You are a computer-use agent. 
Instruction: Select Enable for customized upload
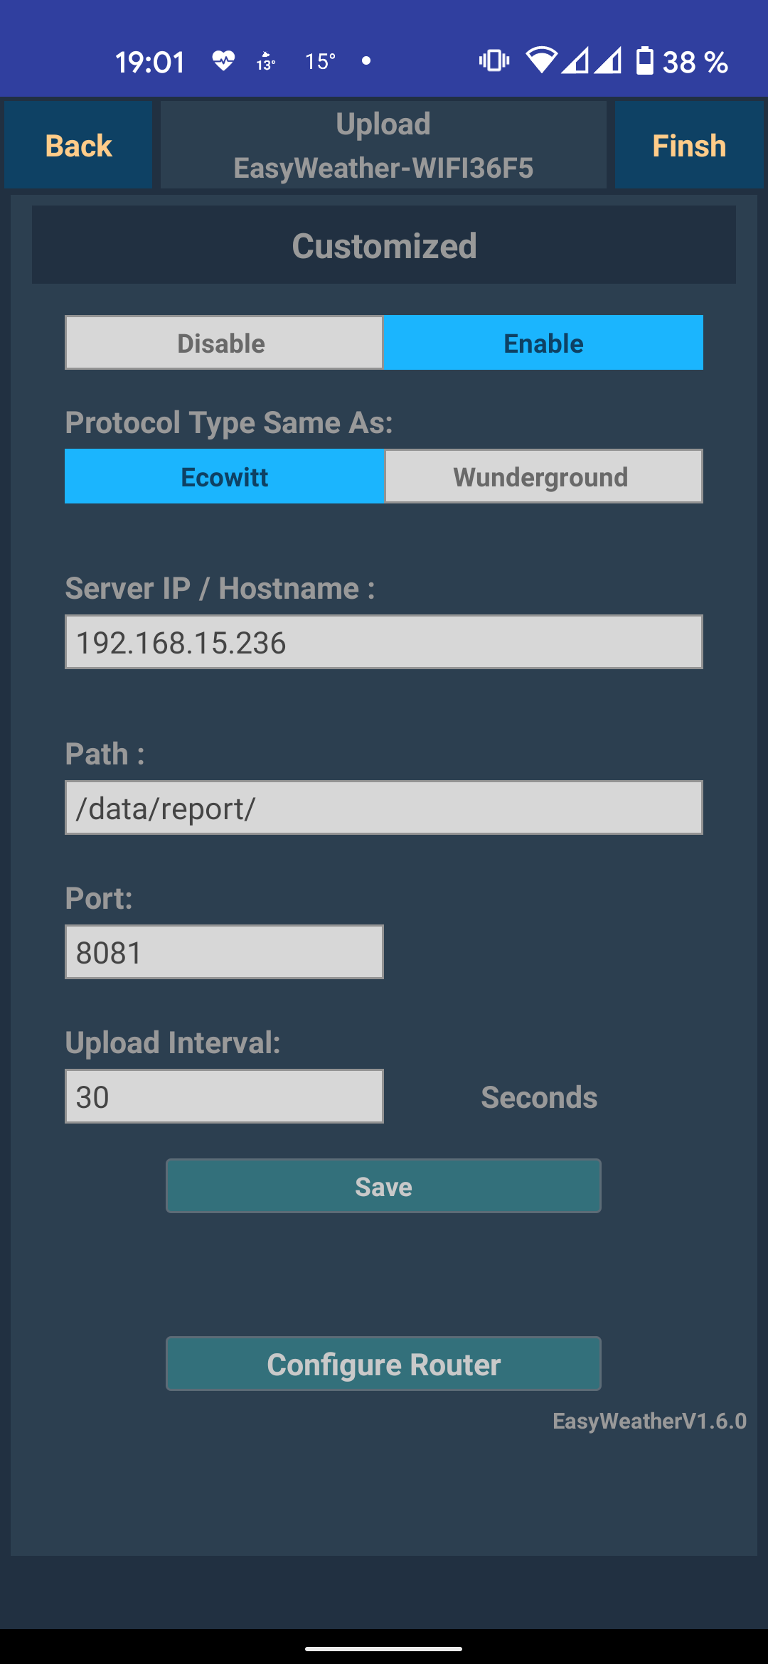[x=543, y=343]
